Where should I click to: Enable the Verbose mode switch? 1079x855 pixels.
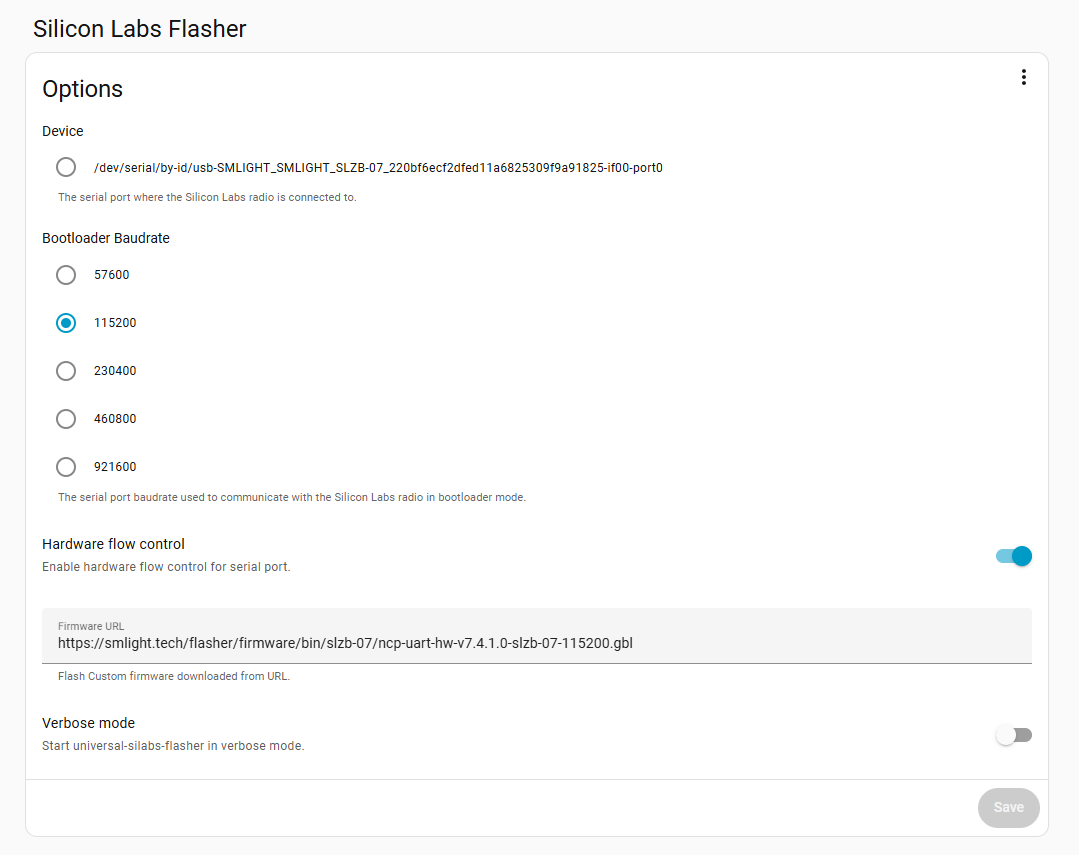point(1013,735)
